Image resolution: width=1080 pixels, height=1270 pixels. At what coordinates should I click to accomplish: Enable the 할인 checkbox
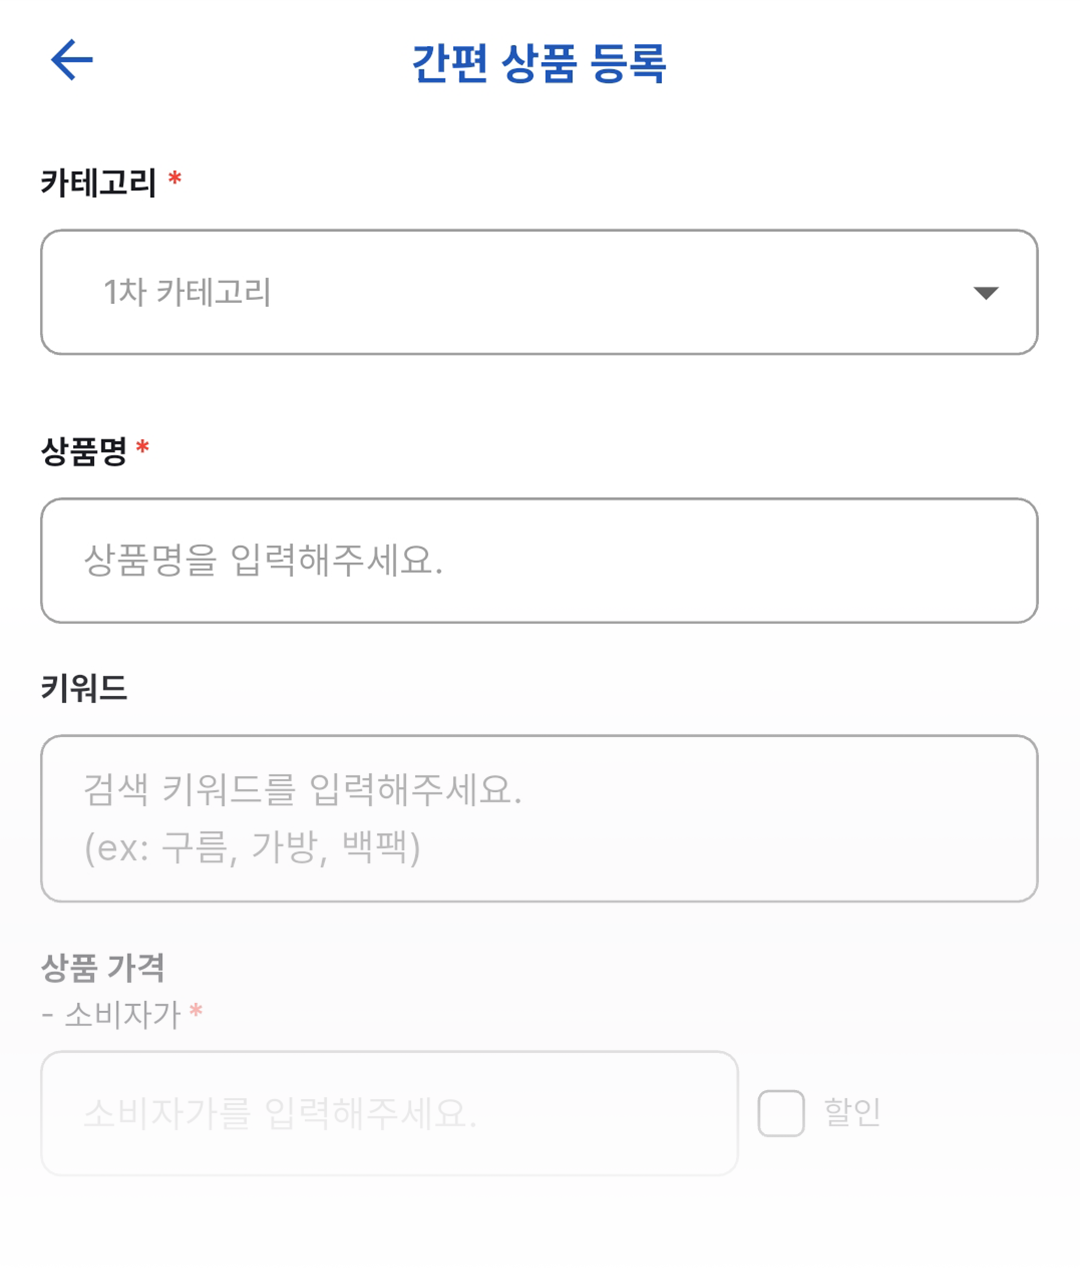click(781, 1113)
